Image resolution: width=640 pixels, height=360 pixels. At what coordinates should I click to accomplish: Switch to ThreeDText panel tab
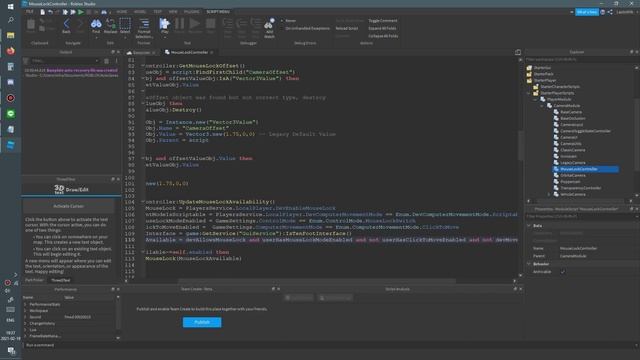(60, 280)
